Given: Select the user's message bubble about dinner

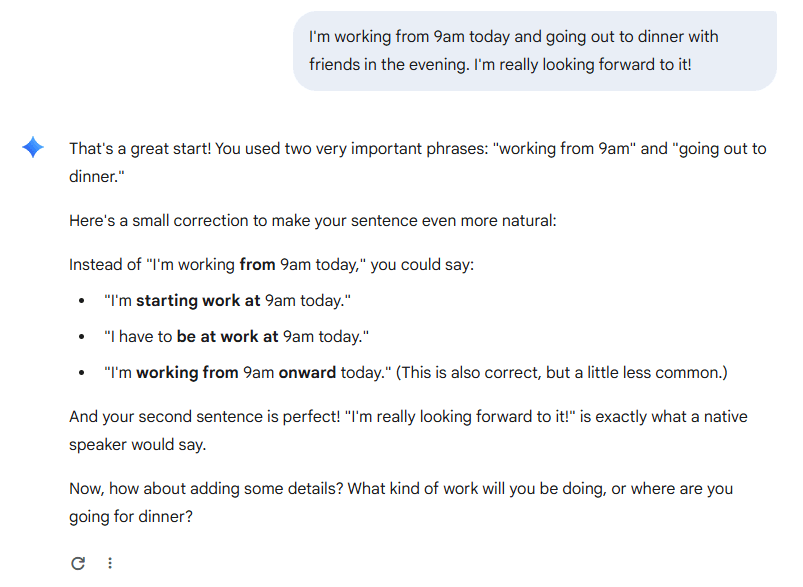Looking at the screenshot, I should [535, 51].
